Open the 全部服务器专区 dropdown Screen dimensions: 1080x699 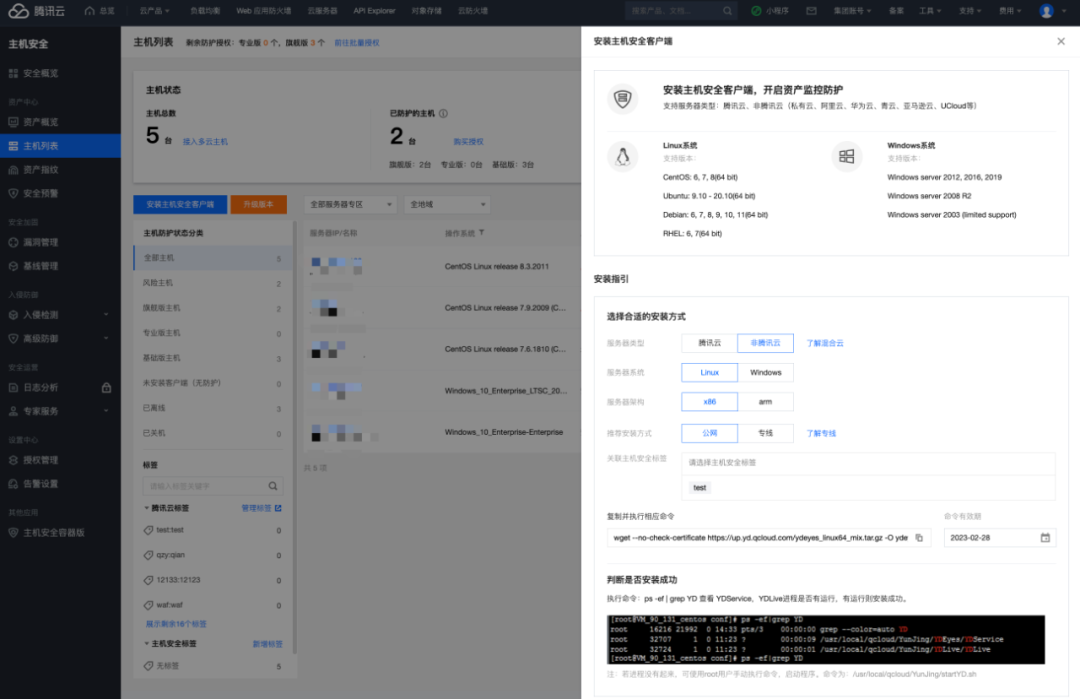point(350,205)
